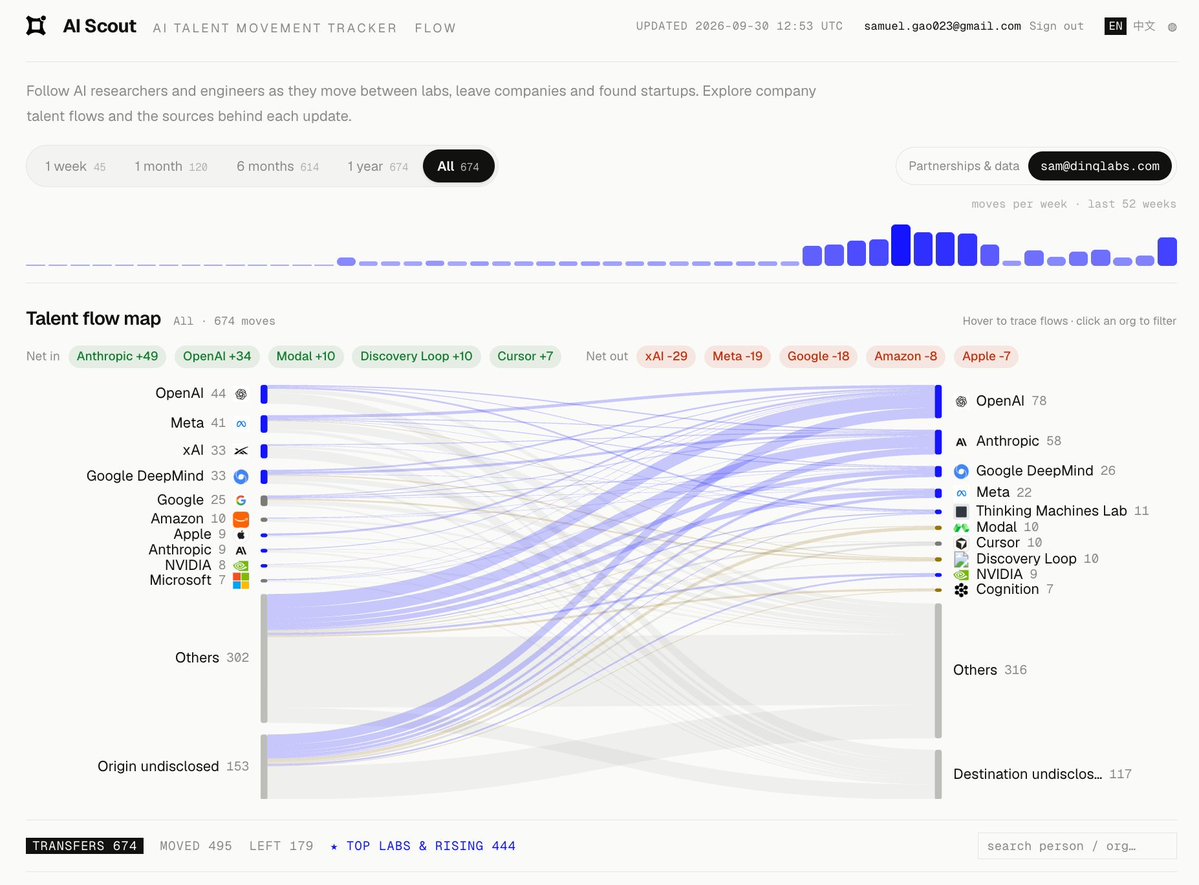Viewport: 1199px width, 885px height.
Task: Click the Apple -7 net-out chip
Action: pos(986,356)
